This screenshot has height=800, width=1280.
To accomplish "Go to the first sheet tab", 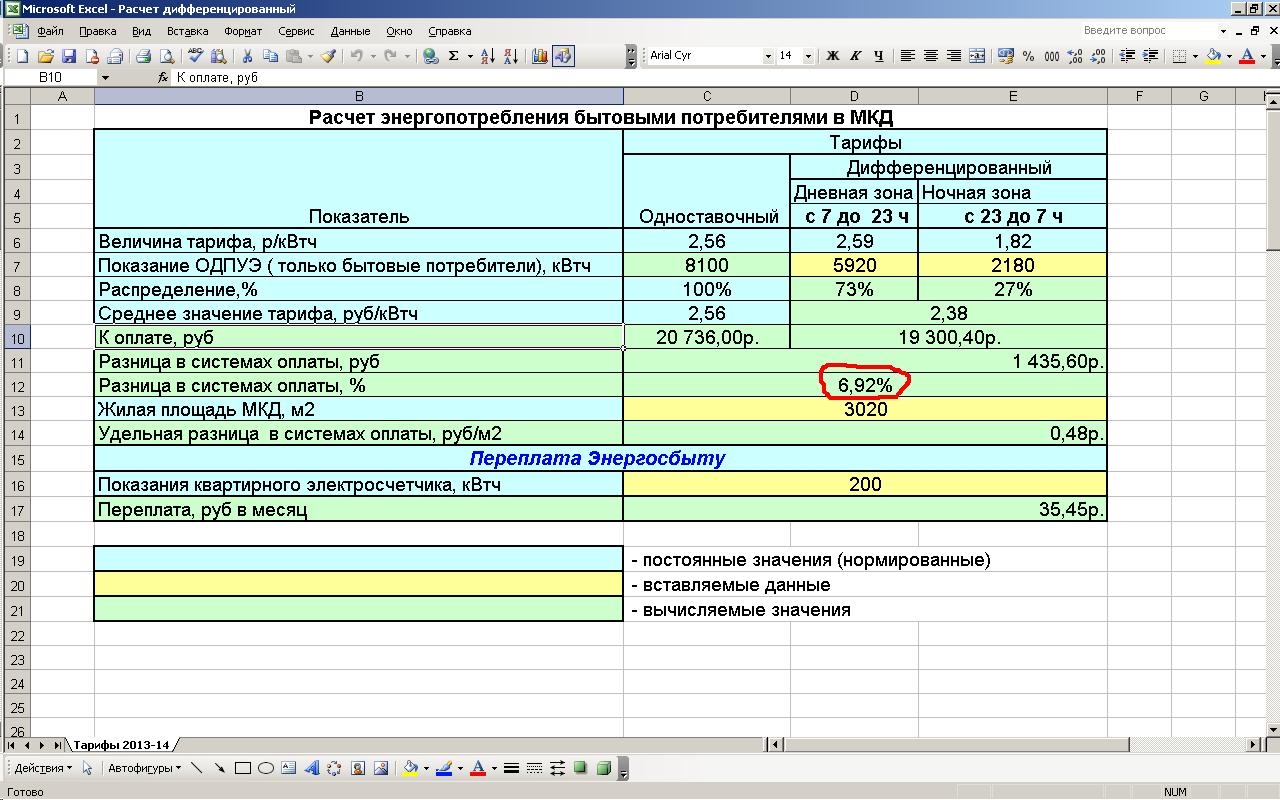I will [12, 745].
